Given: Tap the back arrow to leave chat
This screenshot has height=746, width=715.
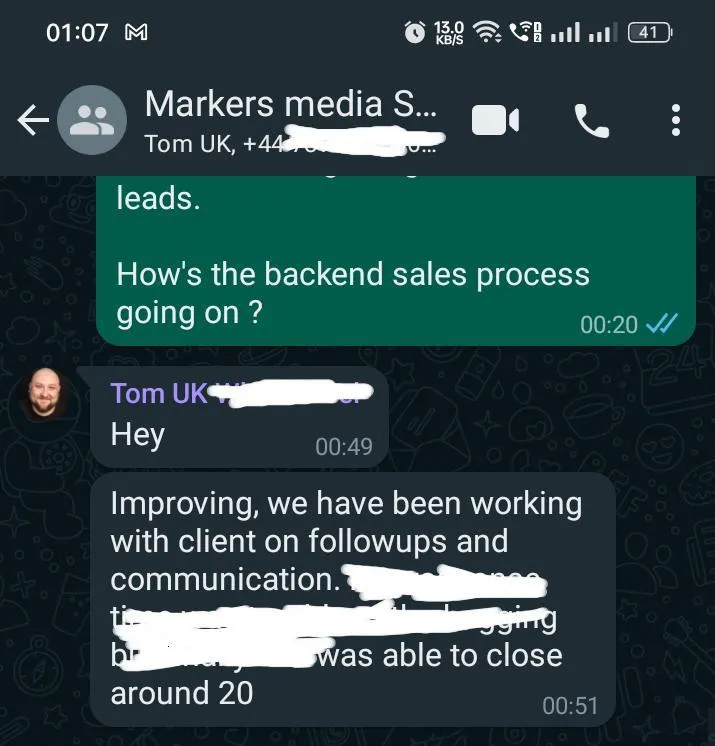Looking at the screenshot, I should click(x=33, y=120).
